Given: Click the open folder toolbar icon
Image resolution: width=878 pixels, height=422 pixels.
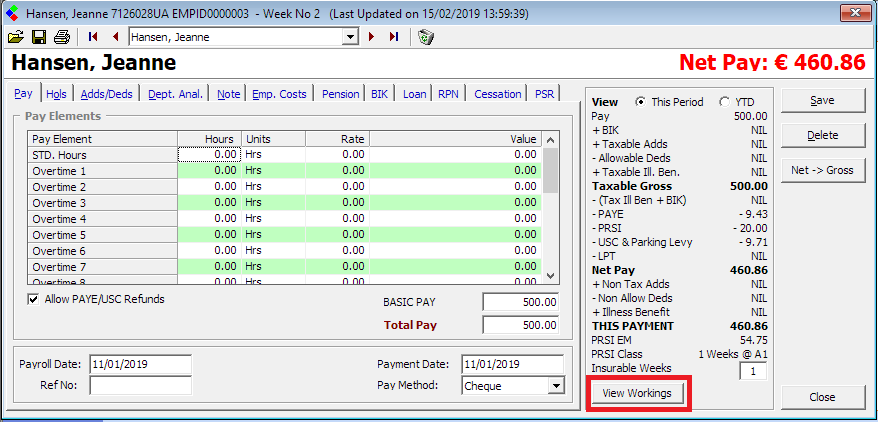Looking at the screenshot, I should 16,37.
